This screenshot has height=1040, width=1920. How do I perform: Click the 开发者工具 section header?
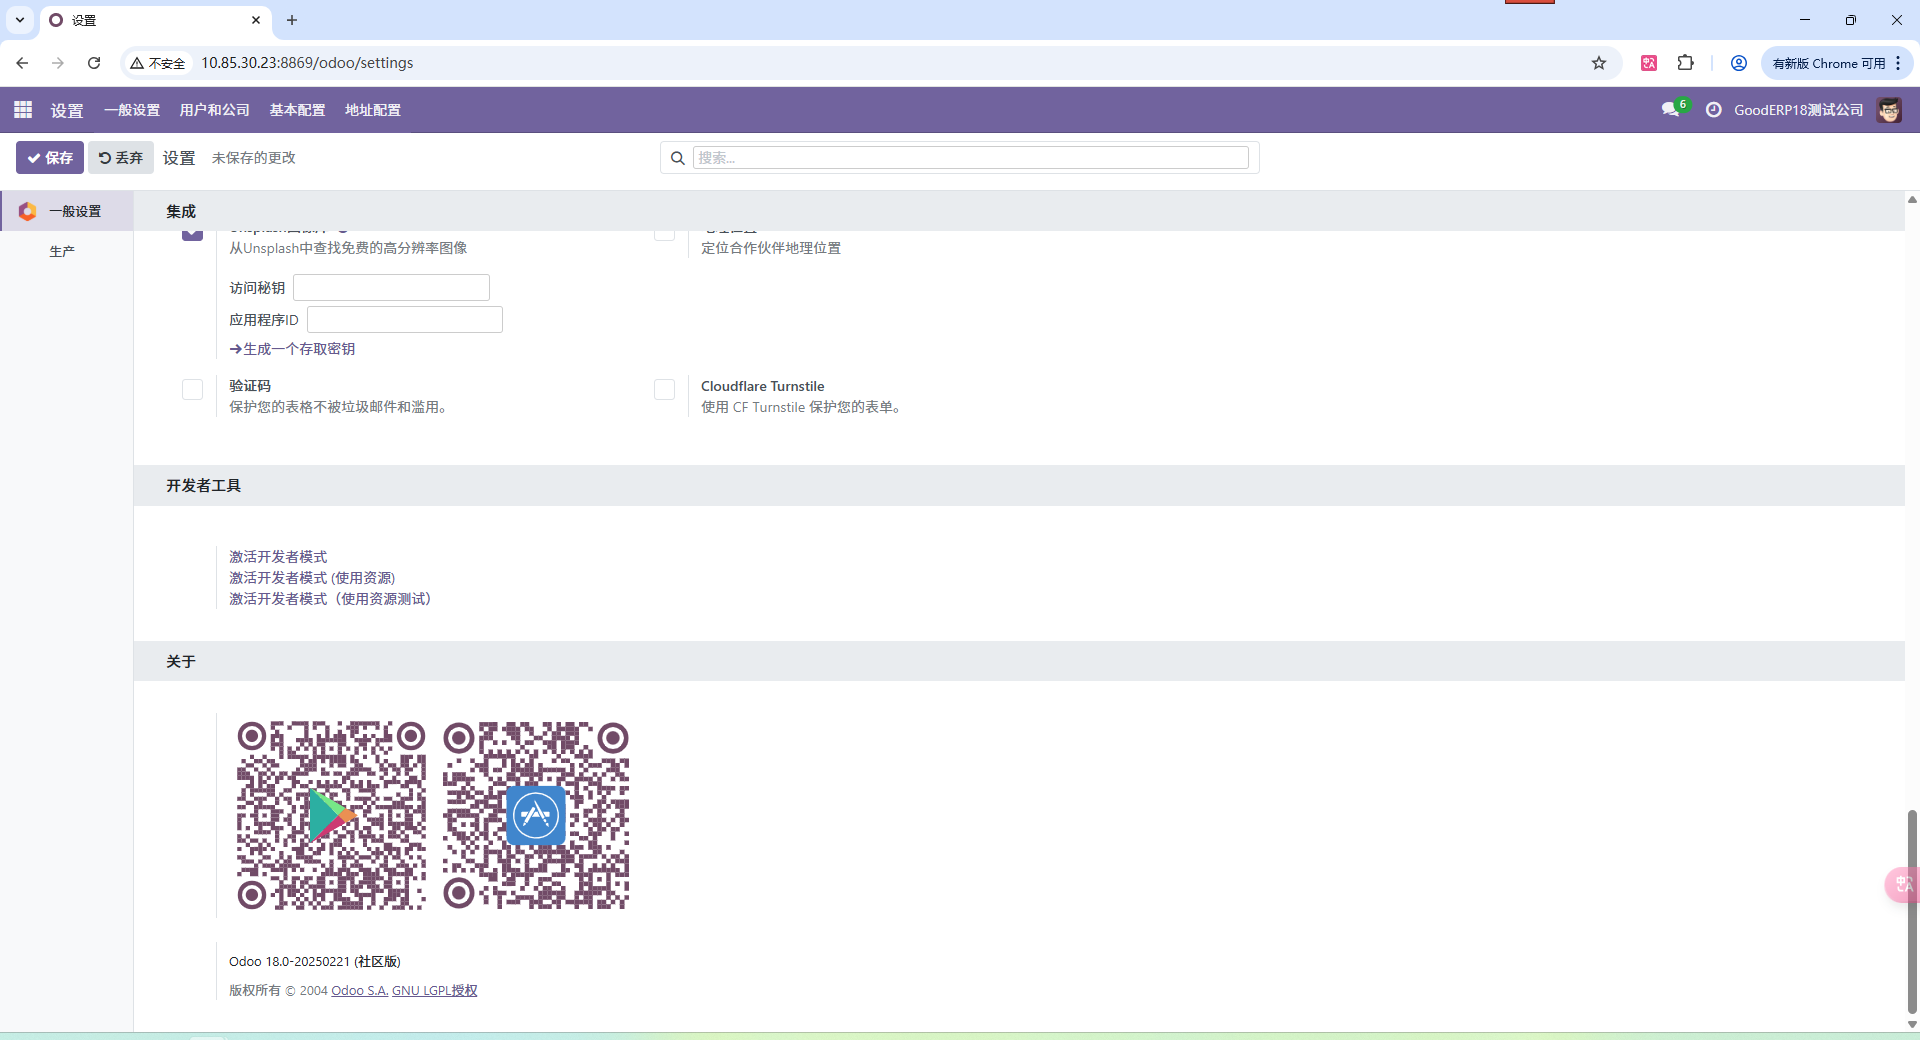tap(204, 486)
